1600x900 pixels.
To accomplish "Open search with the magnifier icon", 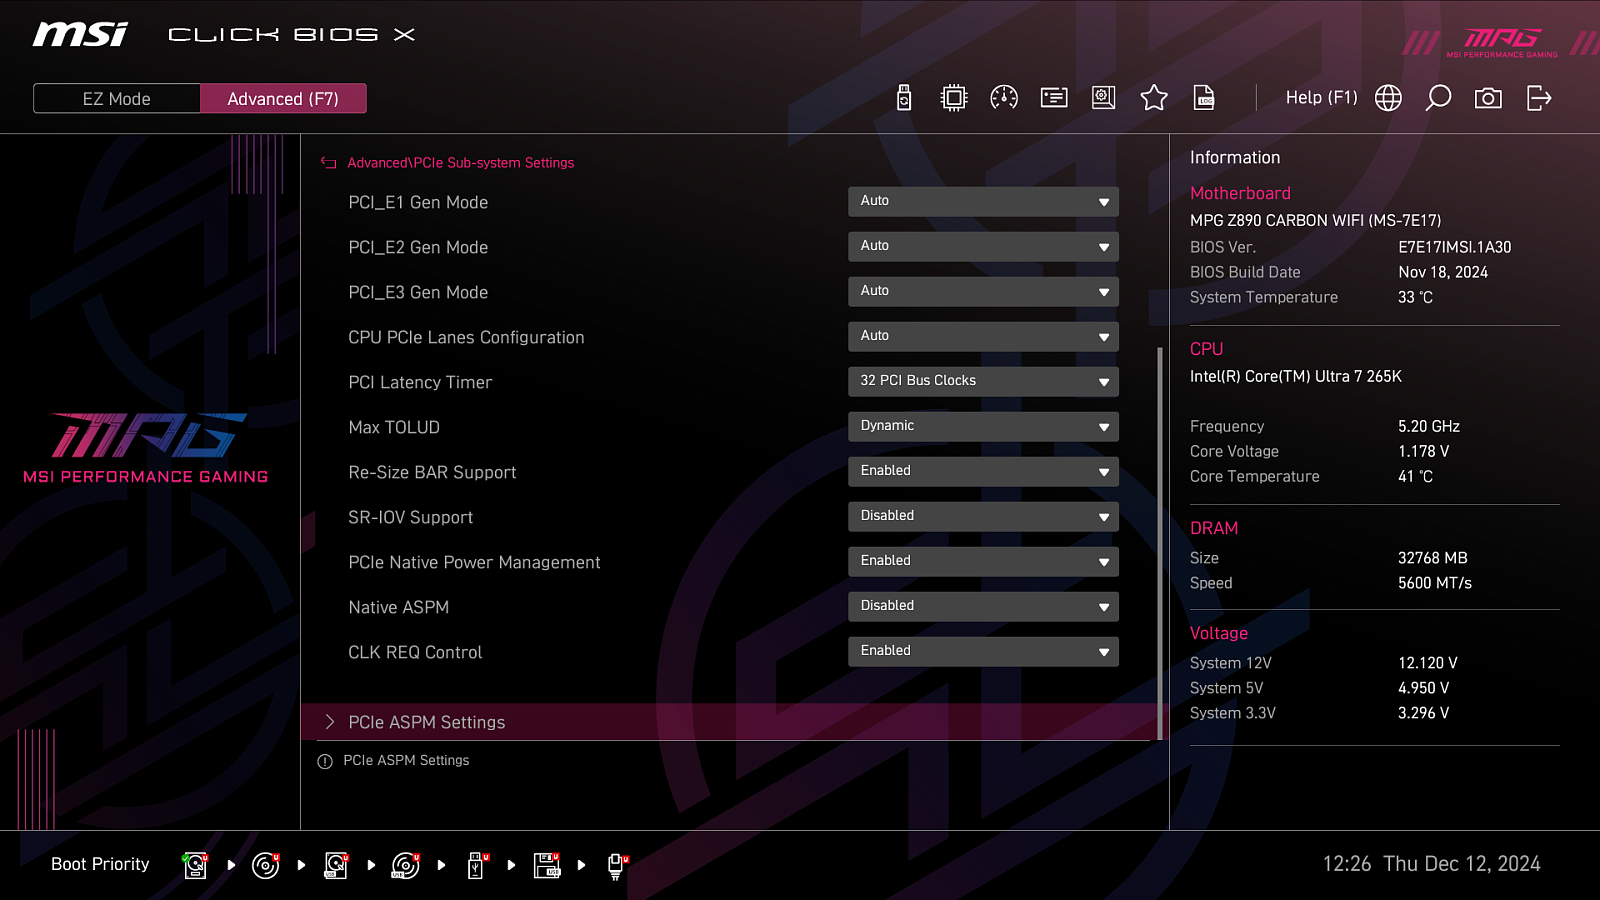I will point(1438,98).
